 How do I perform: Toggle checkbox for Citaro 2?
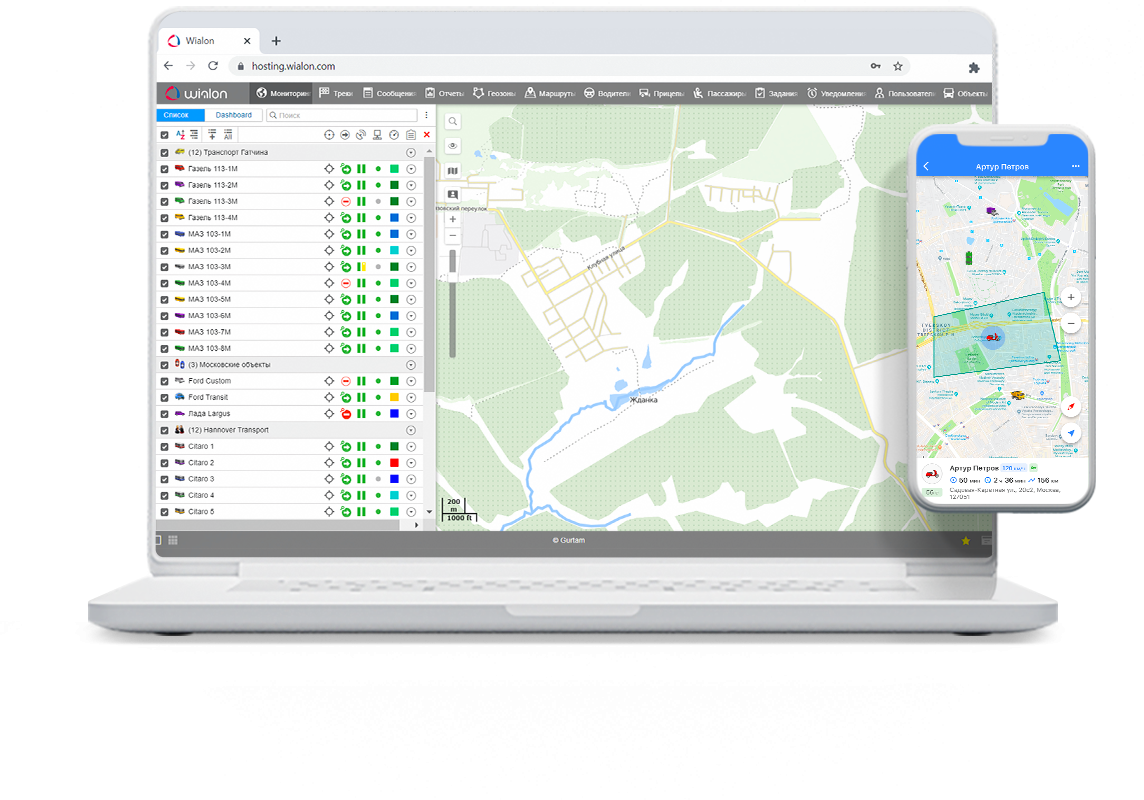[x=165, y=463]
